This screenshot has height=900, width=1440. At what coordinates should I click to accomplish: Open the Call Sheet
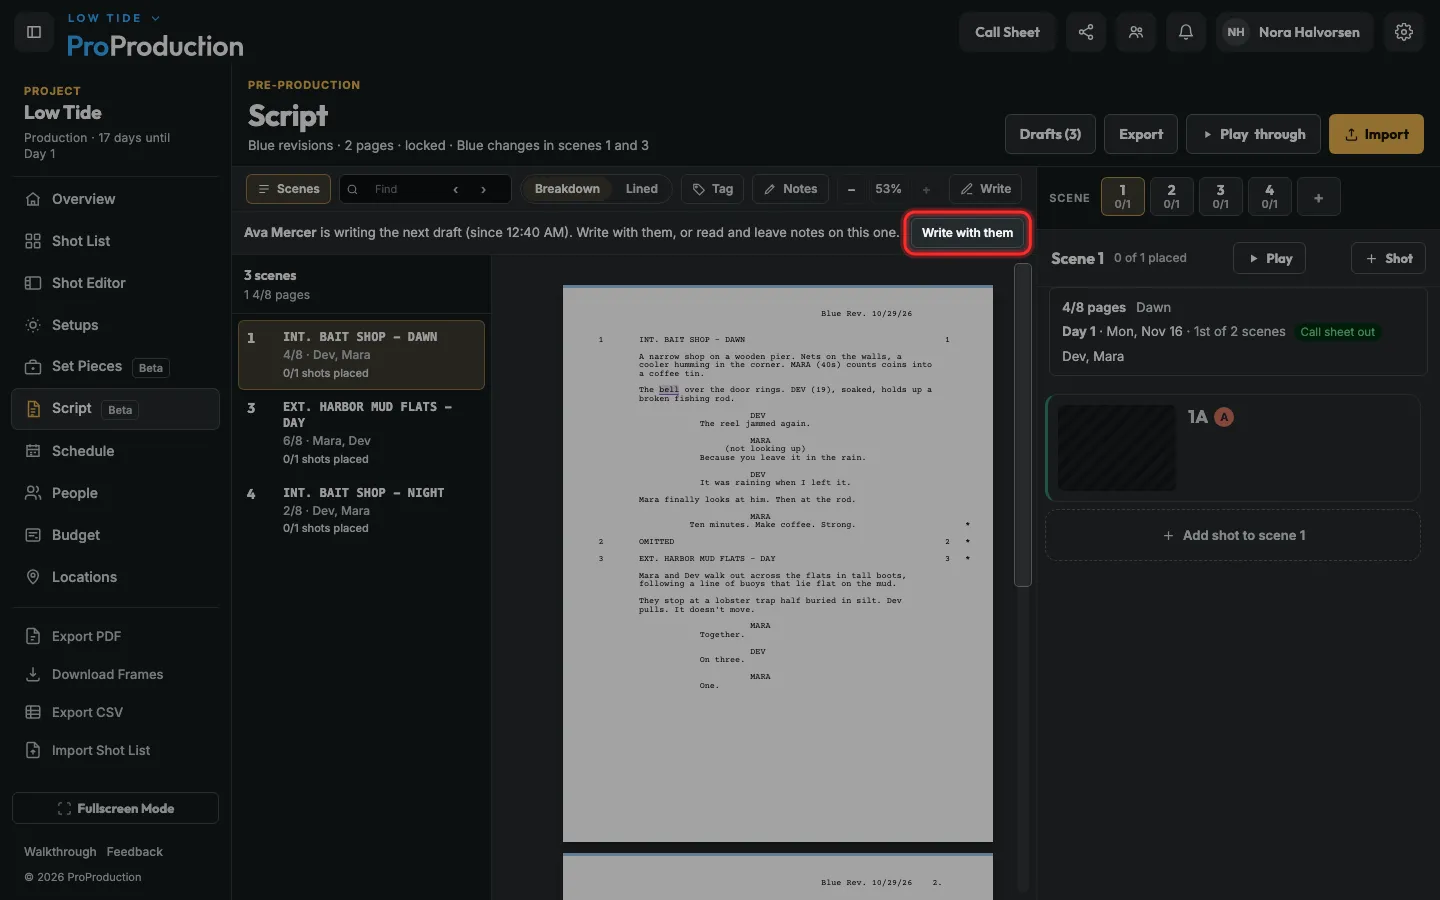(x=1007, y=32)
